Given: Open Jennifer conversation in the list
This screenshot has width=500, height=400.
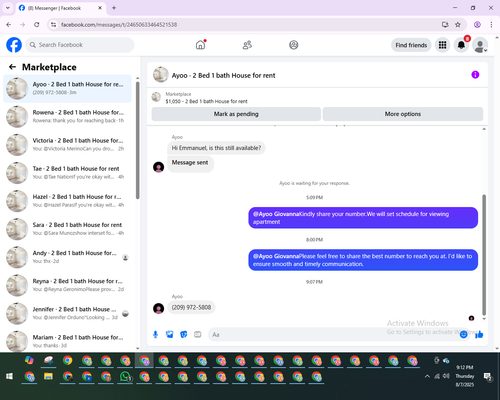Looking at the screenshot, I should 68,313.
